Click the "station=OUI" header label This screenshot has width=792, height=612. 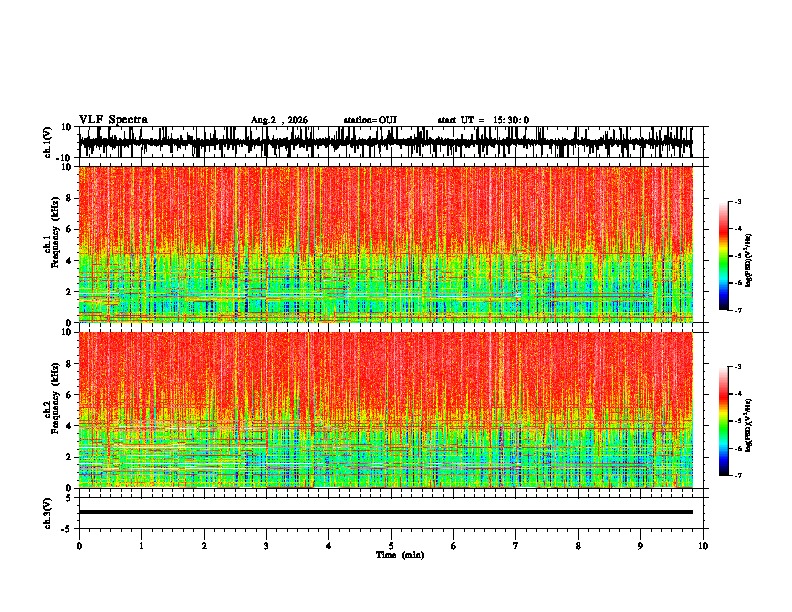[x=370, y=120]
